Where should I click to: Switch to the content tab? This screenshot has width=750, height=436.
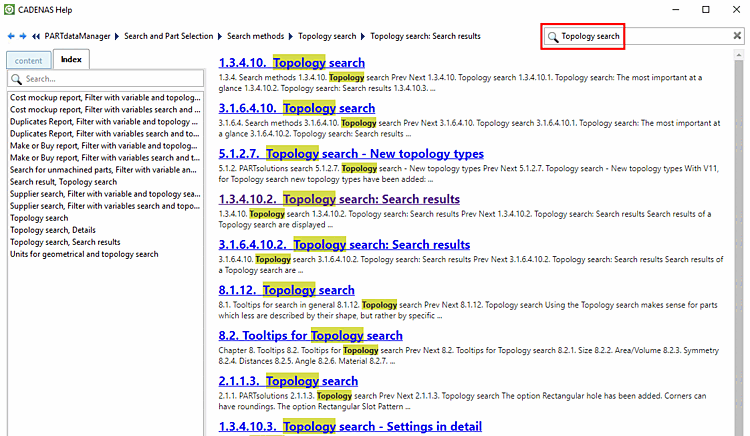[29, 61]
